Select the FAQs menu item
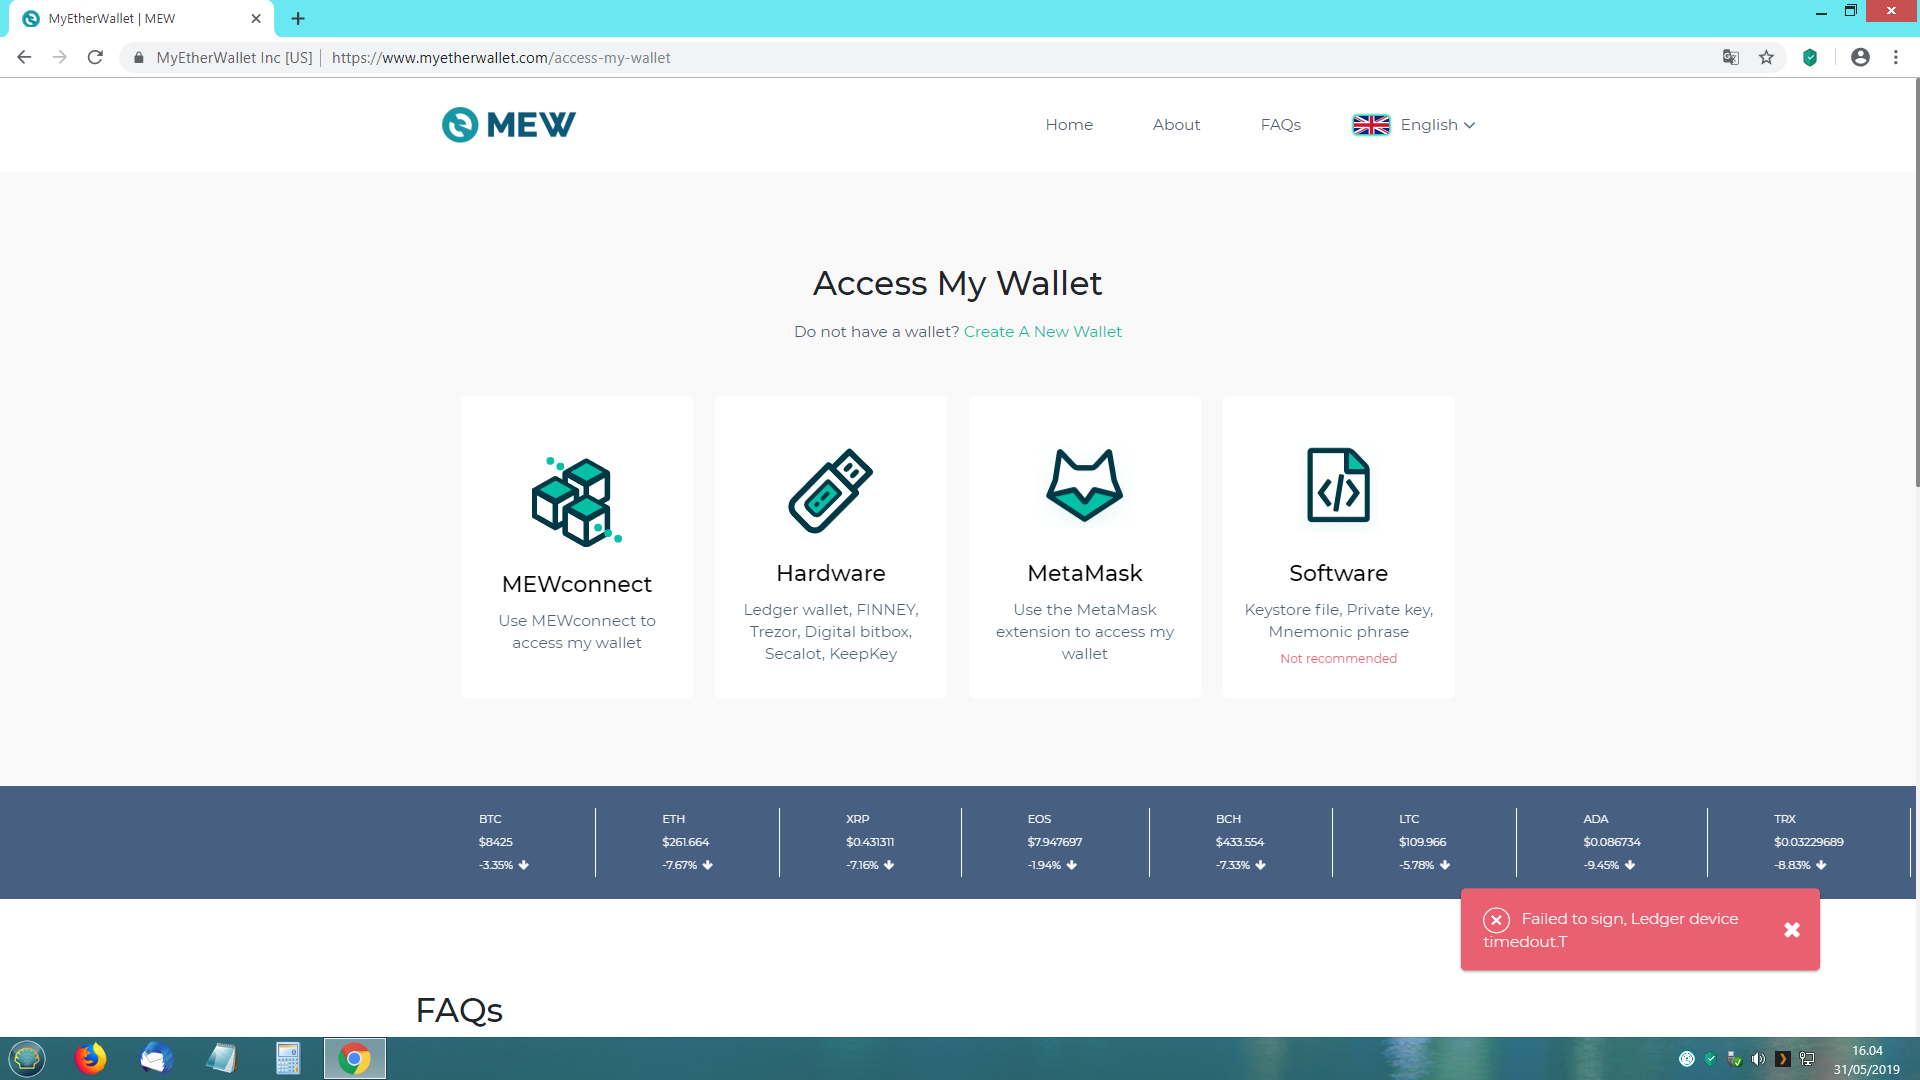Screen dimensions: 1920x1080 (1280, 124)
